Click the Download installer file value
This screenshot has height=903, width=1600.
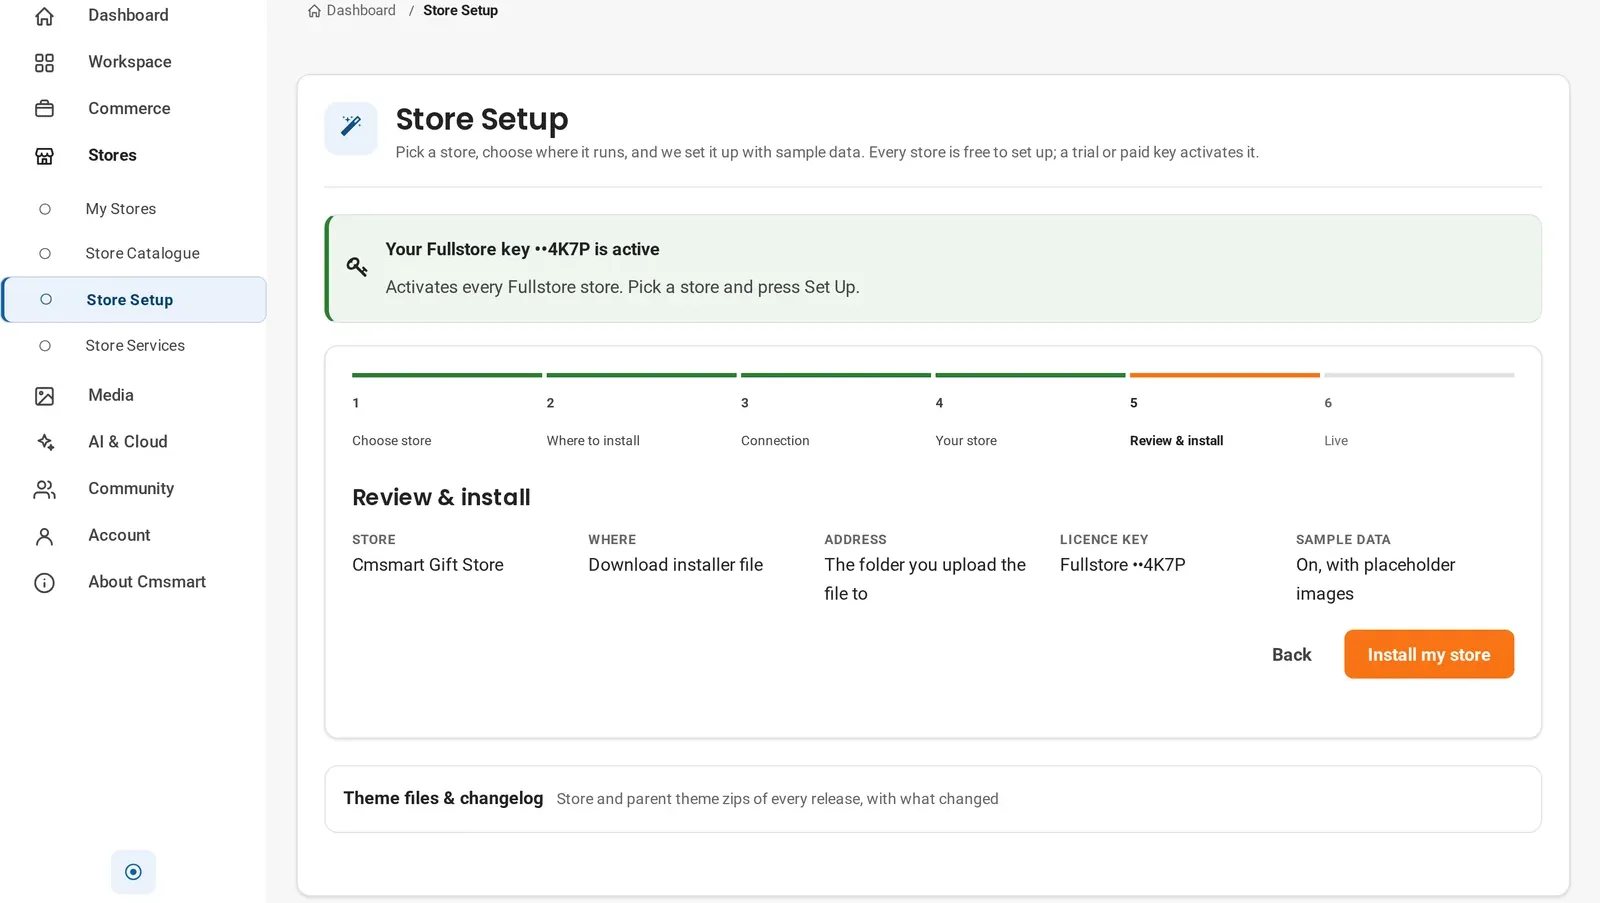point(675,565)
